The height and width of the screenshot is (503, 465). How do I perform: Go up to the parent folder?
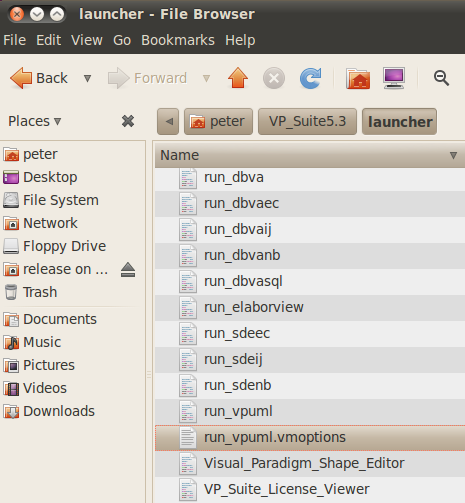point(238,78)
